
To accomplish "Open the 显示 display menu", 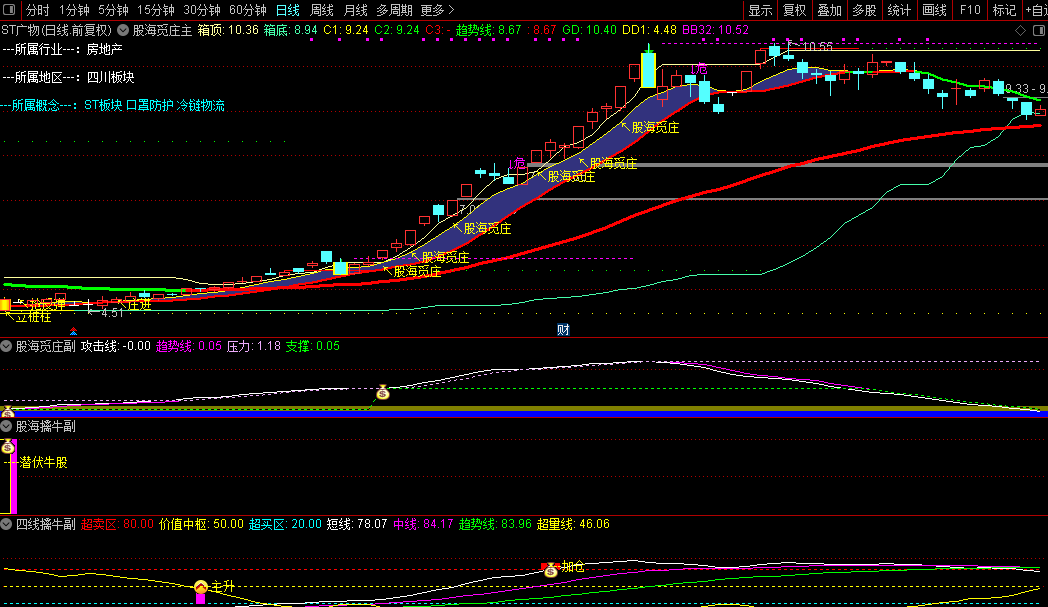I will click(x=761, y=10).
